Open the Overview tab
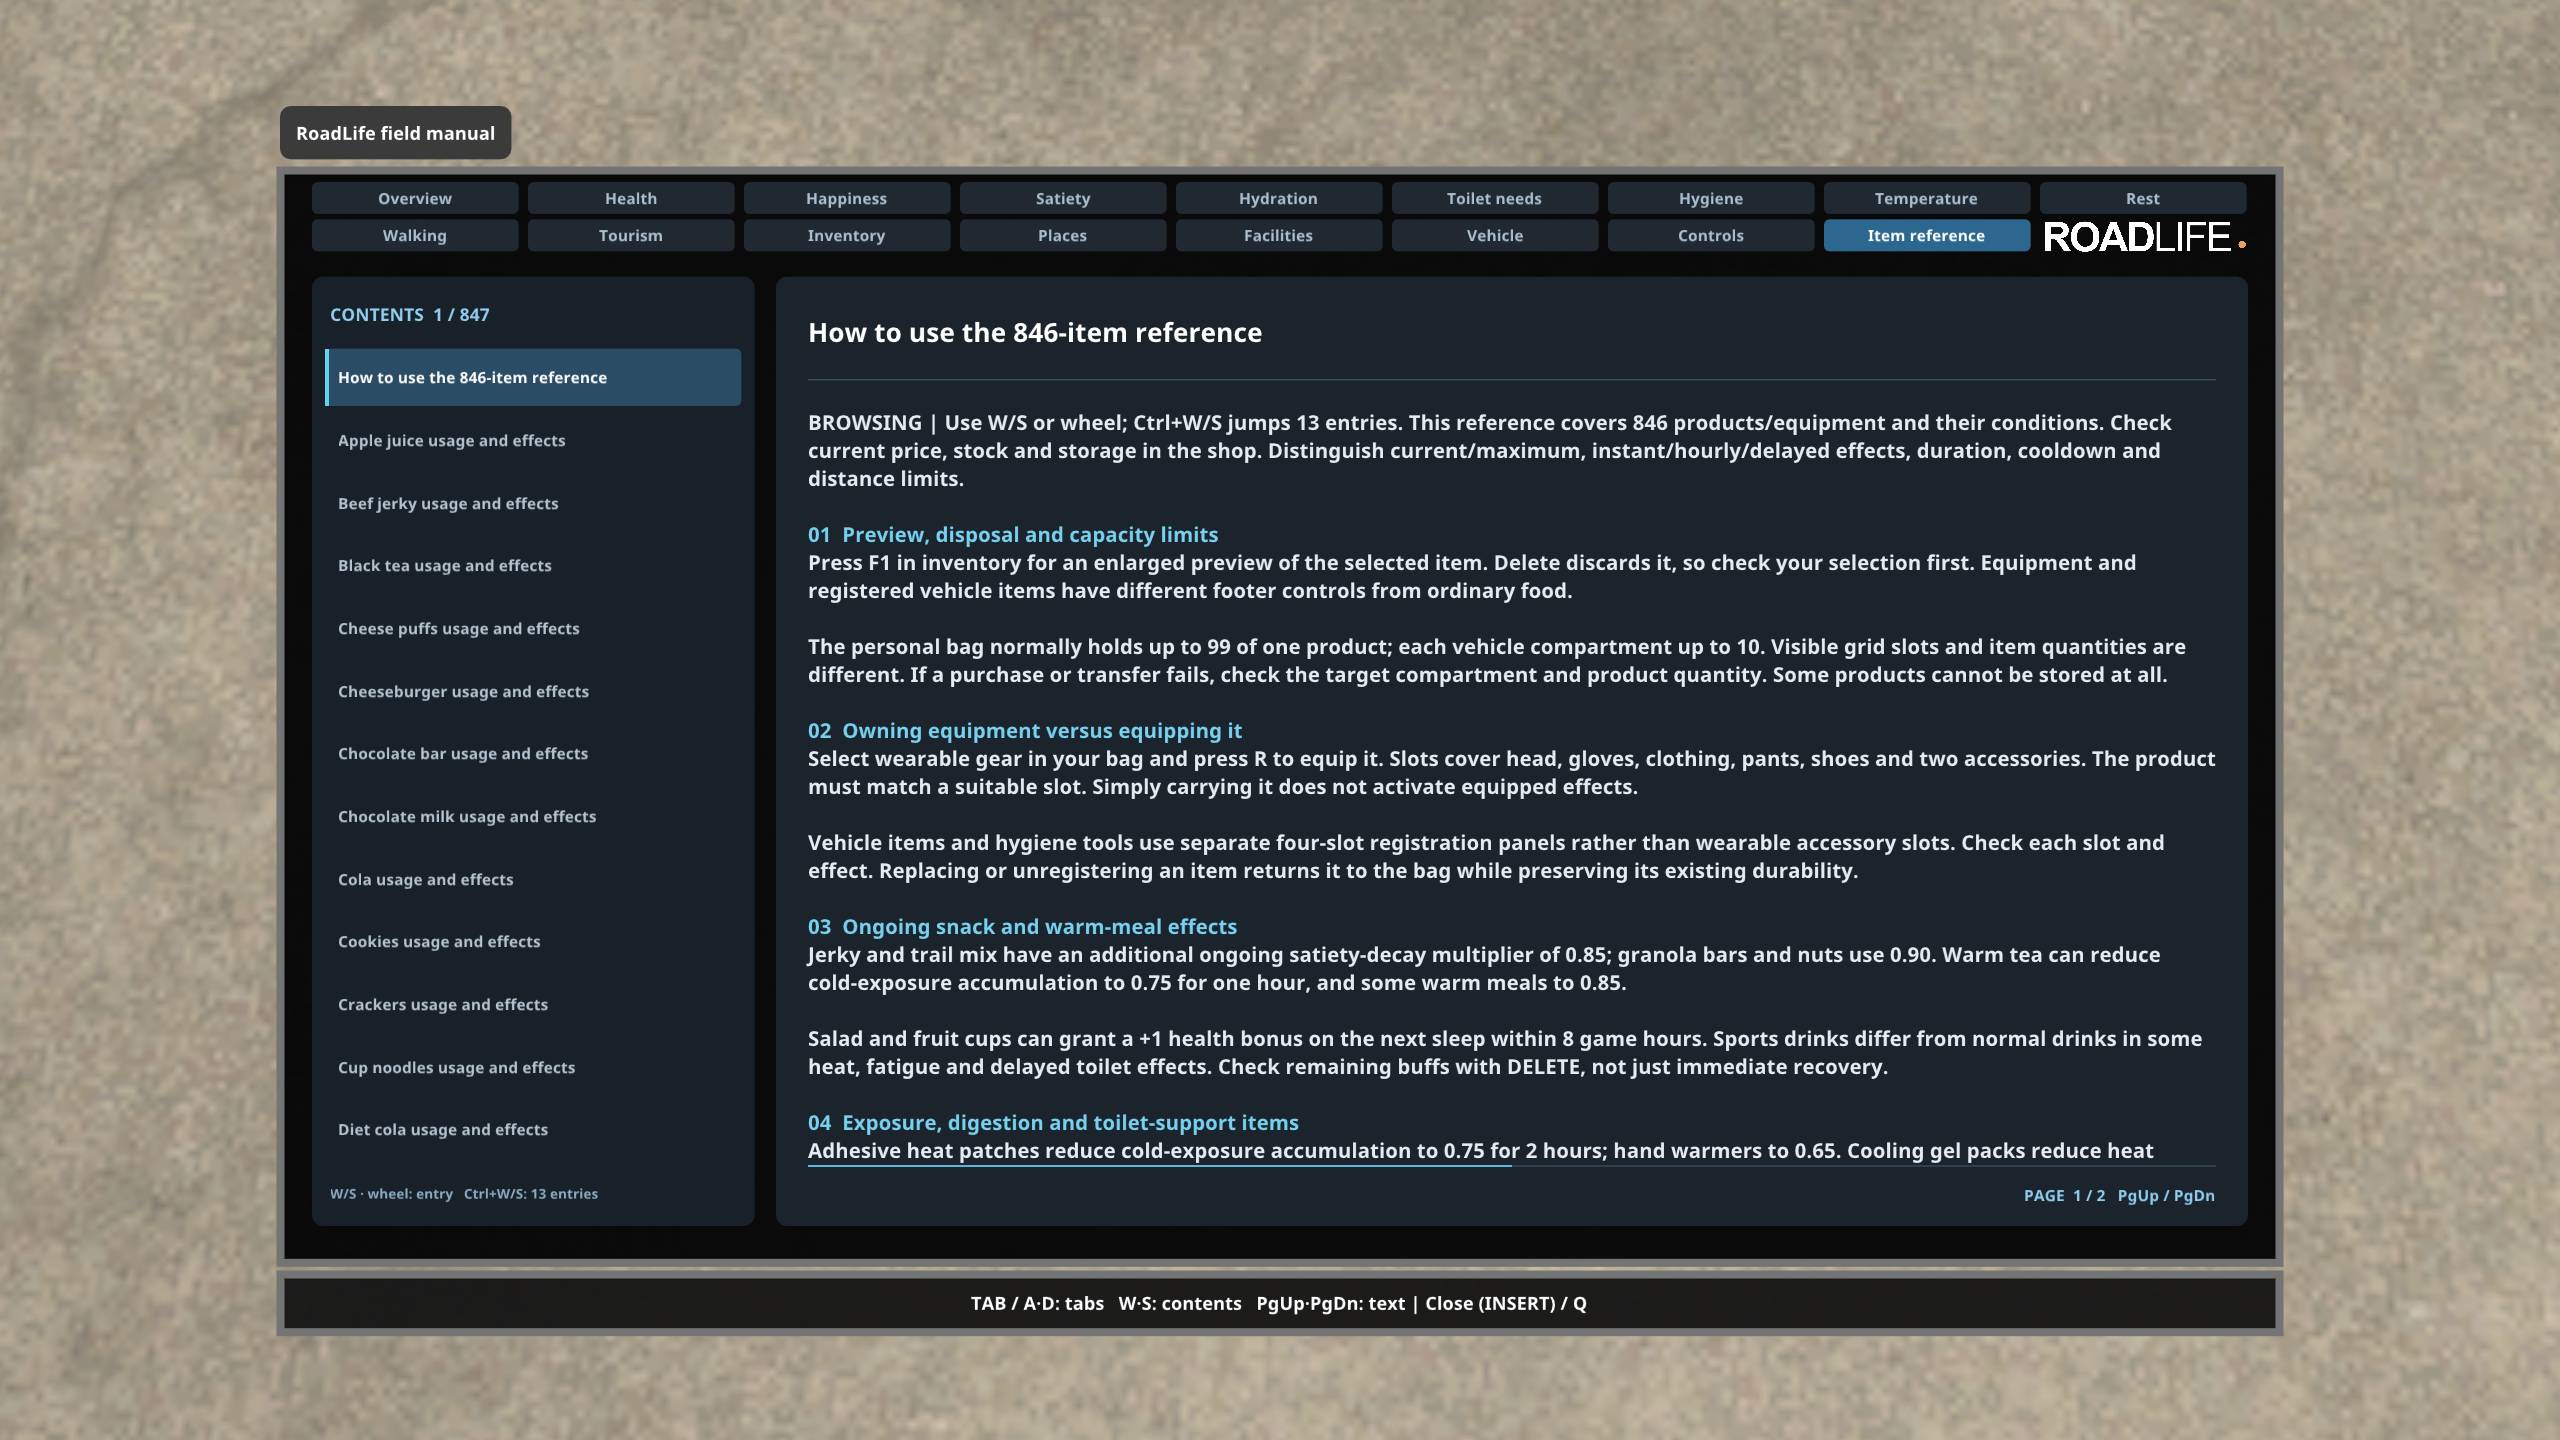This screenshot has width=2560, height=1440. click(x=415, y=198)
